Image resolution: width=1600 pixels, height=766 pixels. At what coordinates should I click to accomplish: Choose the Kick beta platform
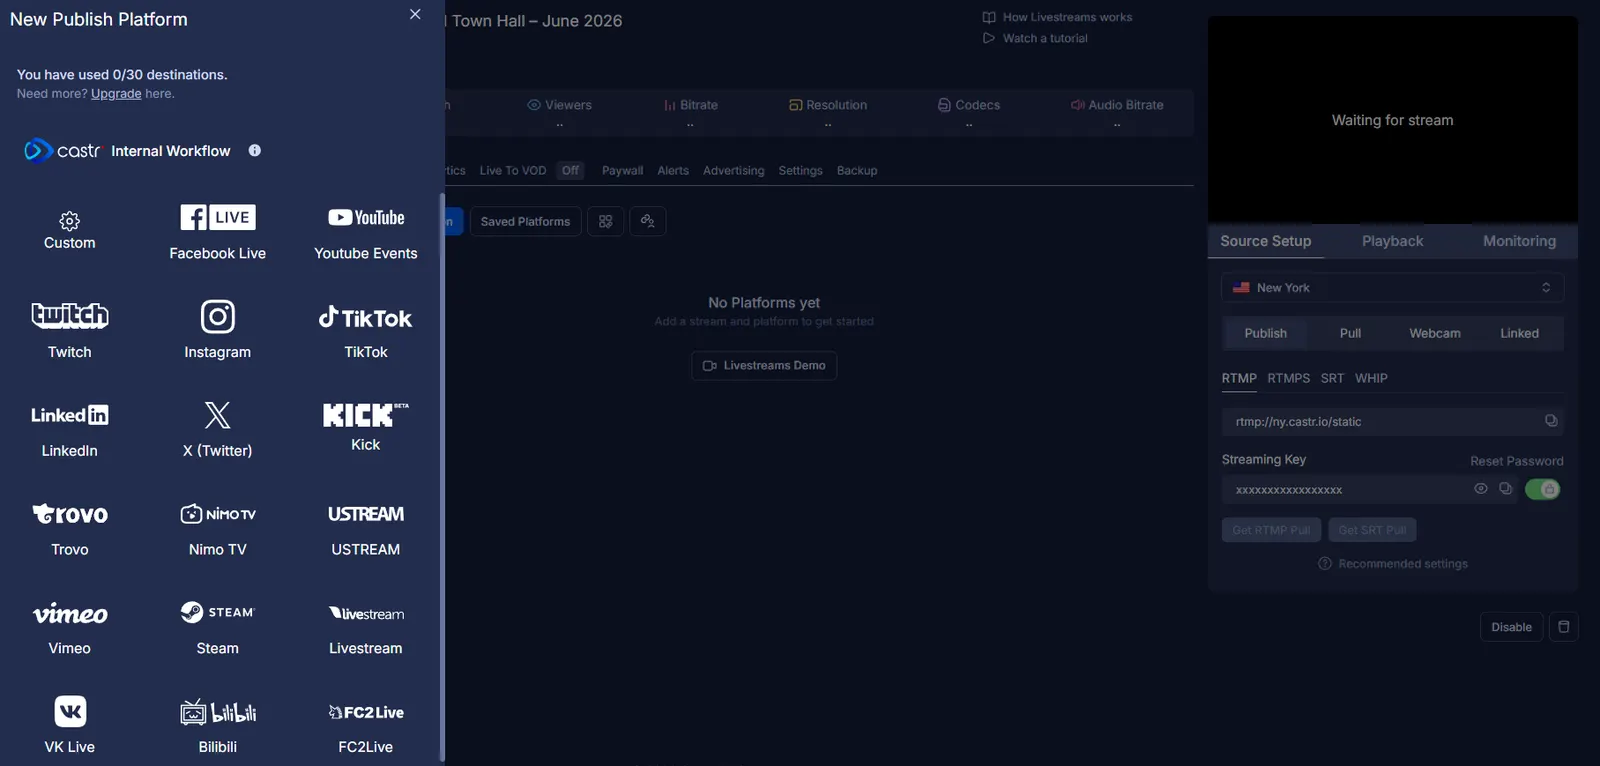[x=365, y=426]
